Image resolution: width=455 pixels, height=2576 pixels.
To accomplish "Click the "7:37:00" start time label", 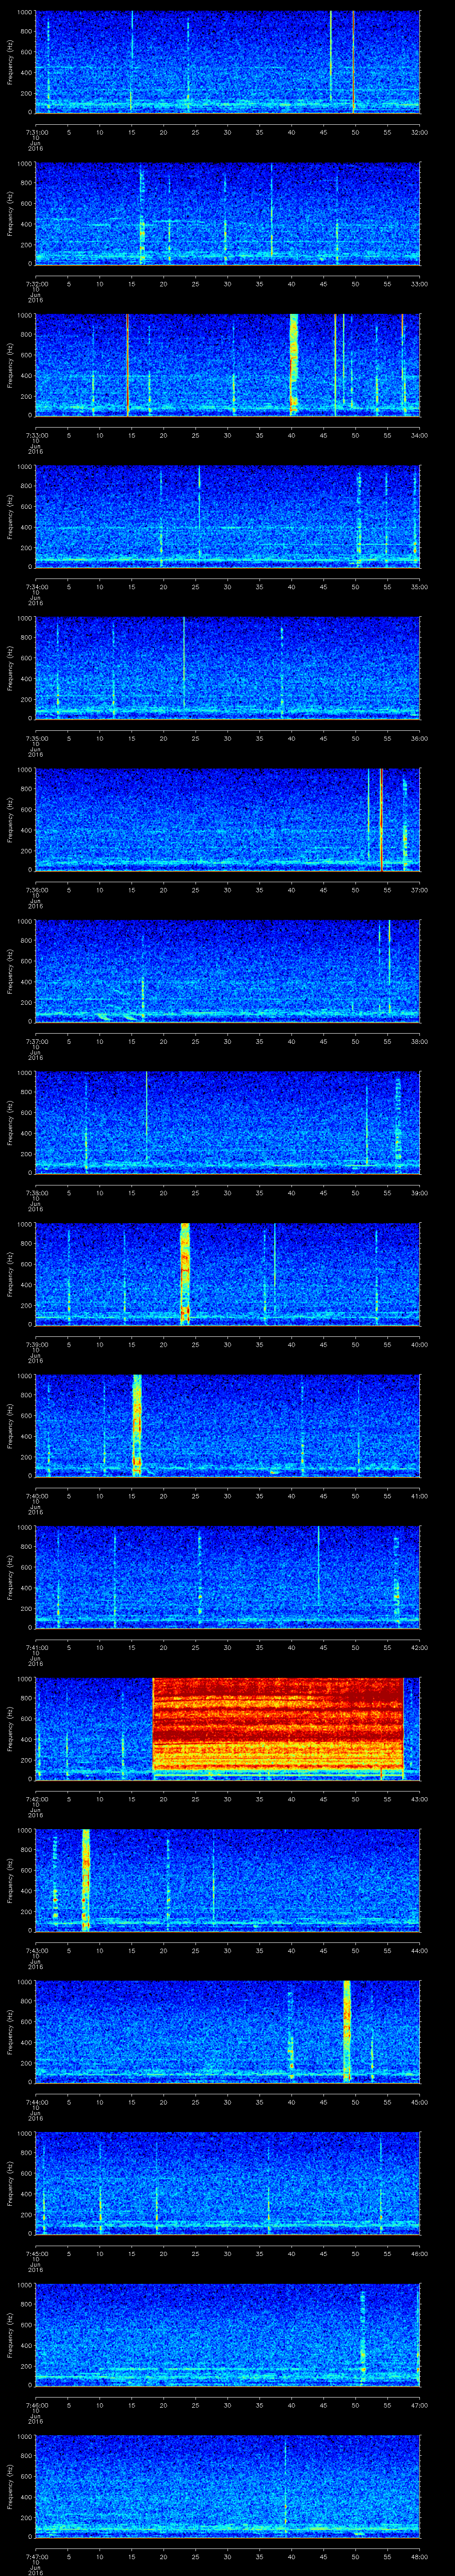I will click(36, 1041).
